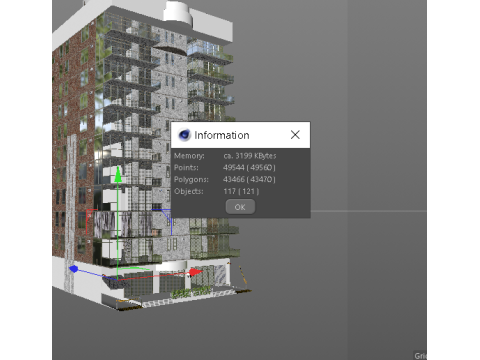Click the Polygons value '43466 ( 43470 )'

point(249,179)
